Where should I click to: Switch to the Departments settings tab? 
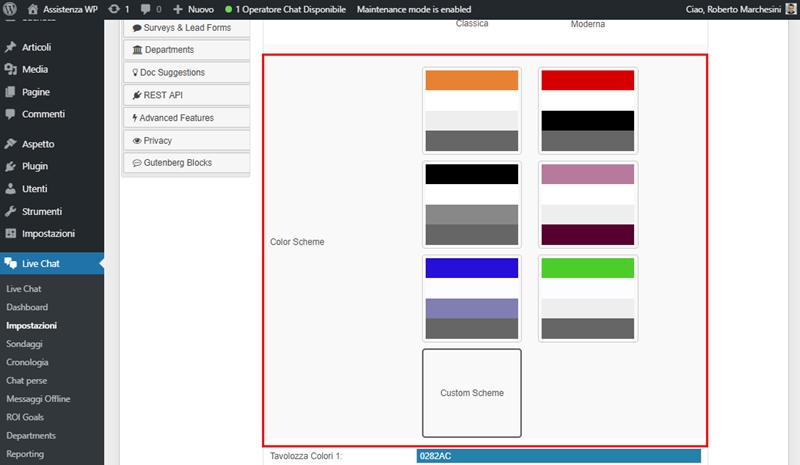coord(186,50)
